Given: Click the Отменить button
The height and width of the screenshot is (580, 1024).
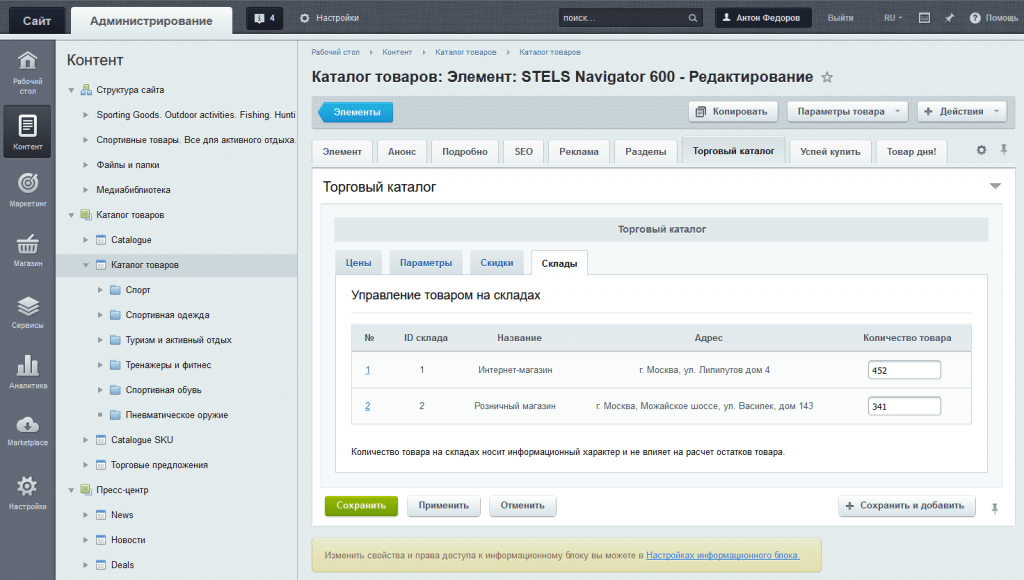Looking at the screenshot, I should pyautogui.click(x=522, y=506).
